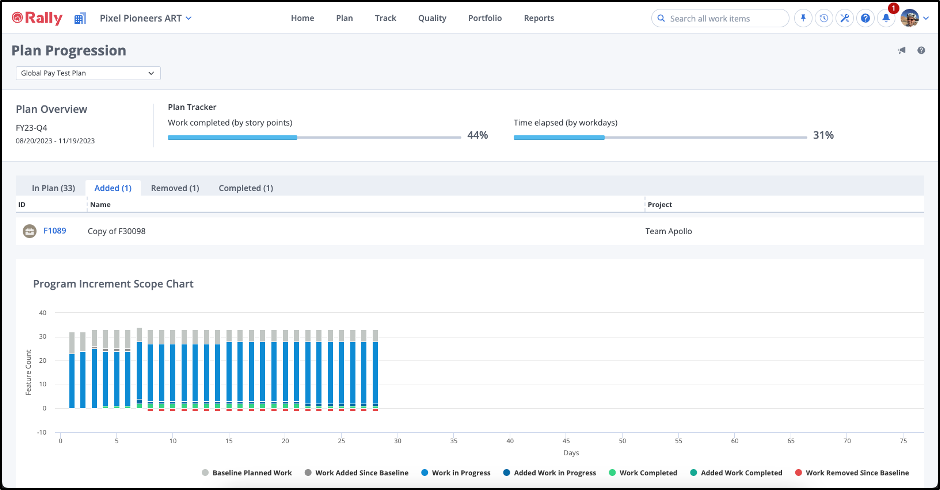Image resolution: width=940 pixels, height=490 pixels.
Task: Switch to the Removed (1) tab
Action: click(175, 187)
